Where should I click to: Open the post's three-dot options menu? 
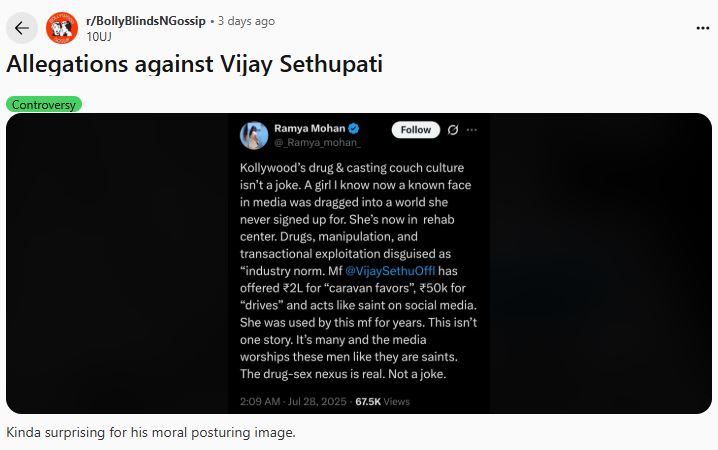(x=702, y=28)
